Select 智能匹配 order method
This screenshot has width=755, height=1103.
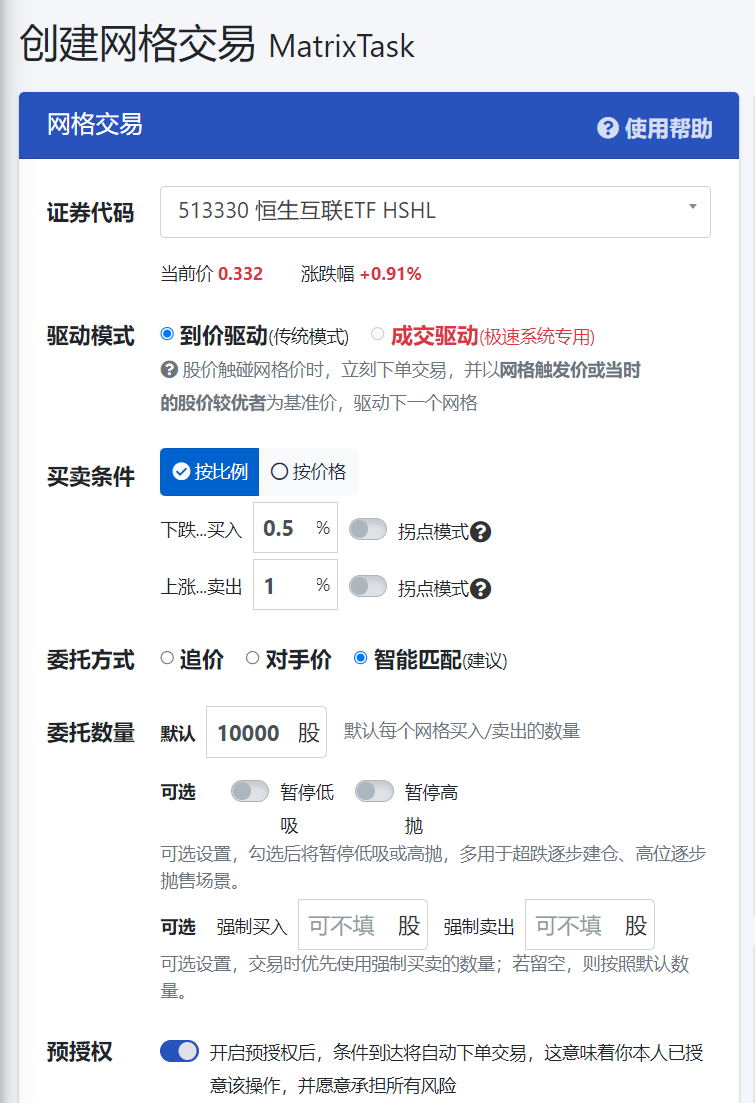(x=361, y=658)
